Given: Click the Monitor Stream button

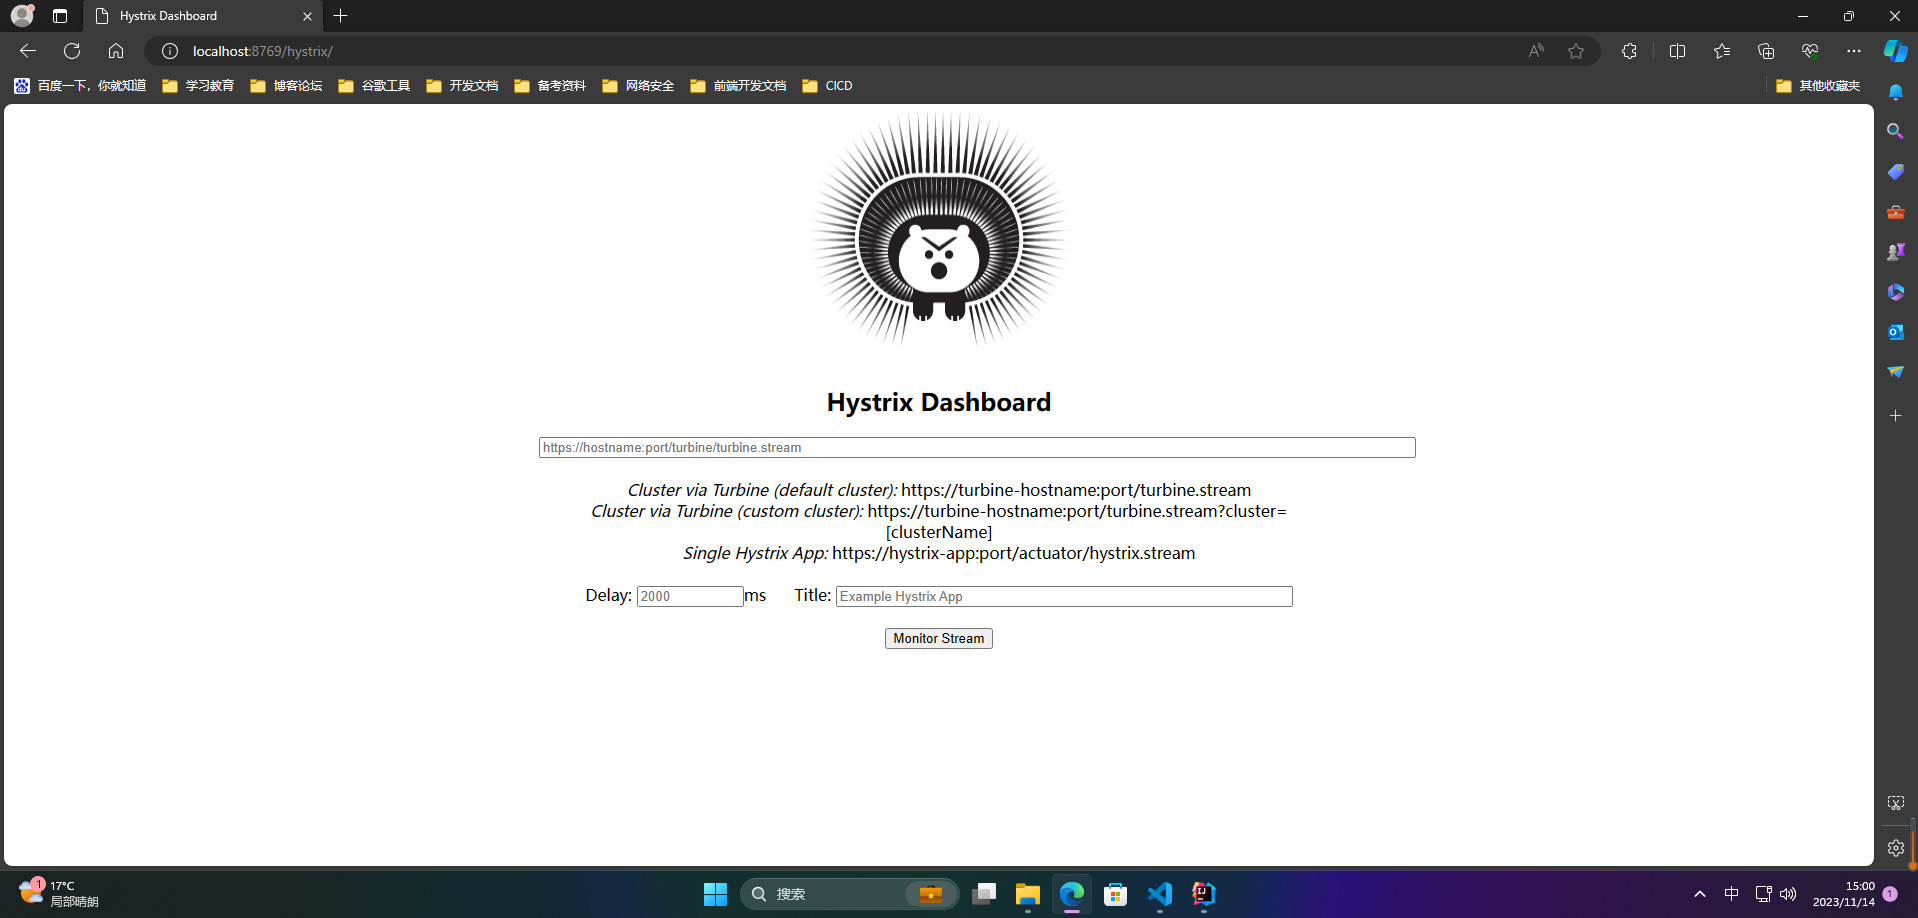Looking at the screenshot, I should 938,638.
